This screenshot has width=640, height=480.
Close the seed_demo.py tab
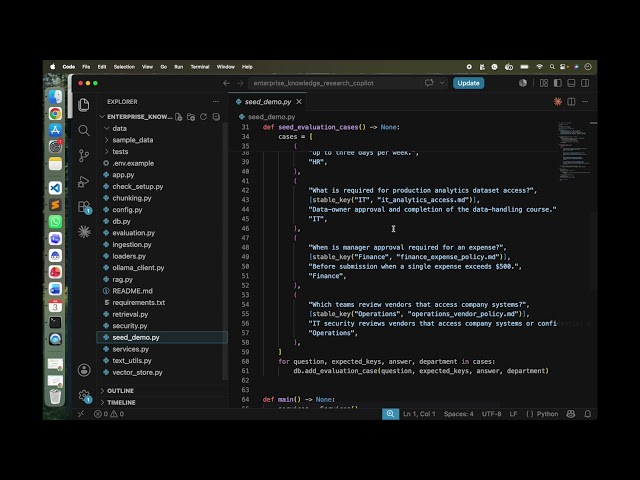coord(299,102)
